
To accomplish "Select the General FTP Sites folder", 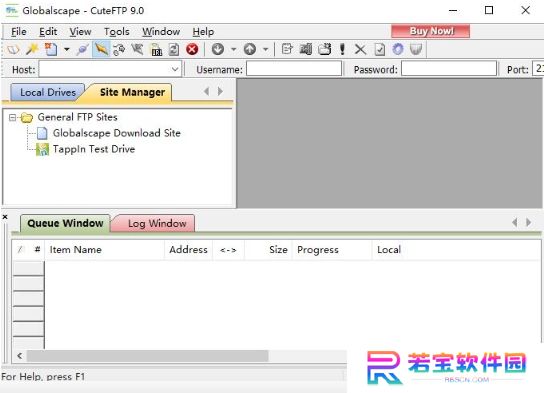I will click(x=77, y=117).
